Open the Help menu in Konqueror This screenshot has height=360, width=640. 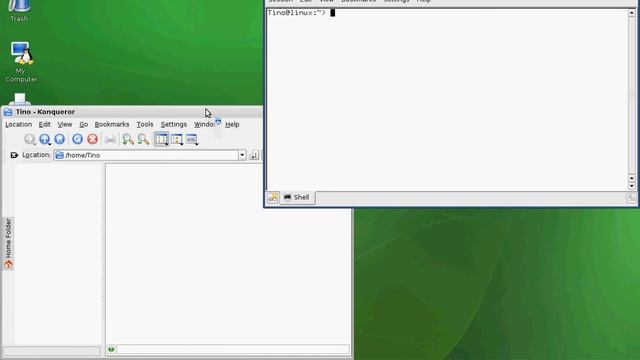[x=232, y=124]
